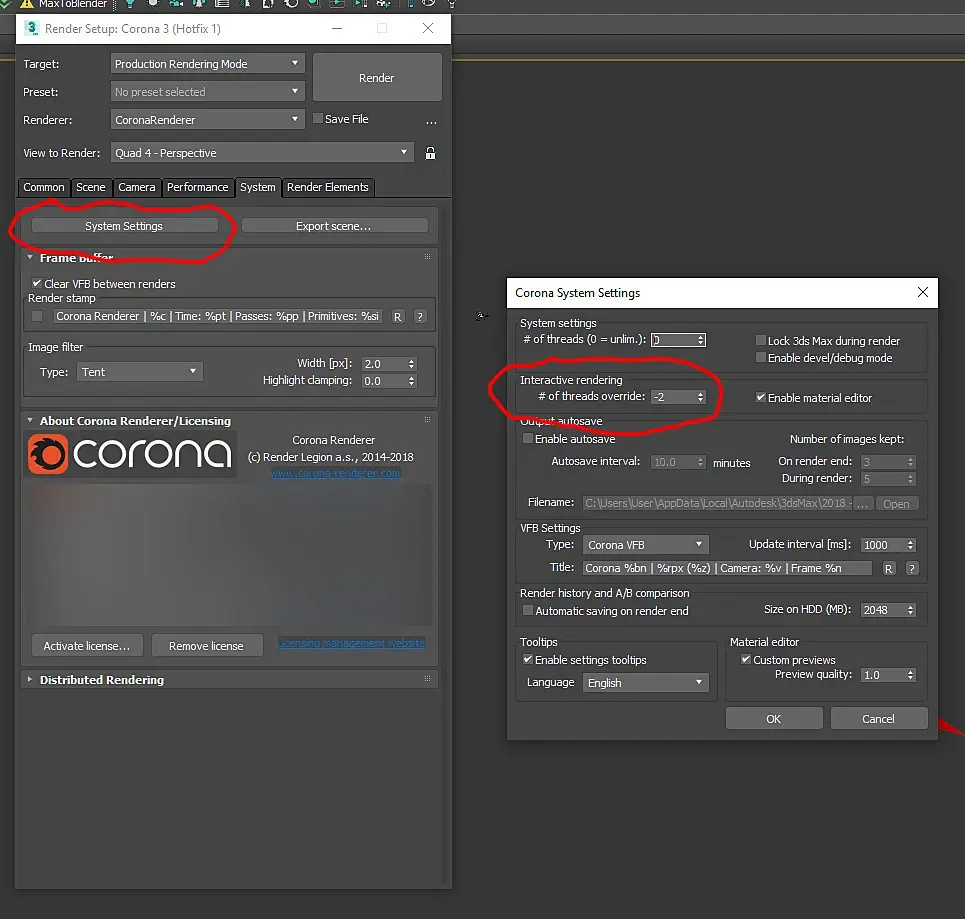The height and width of the screenshot is (919, 965).
Task: Collapse About Corona Renderer/Licensing rollout
Action: [30, 420]
